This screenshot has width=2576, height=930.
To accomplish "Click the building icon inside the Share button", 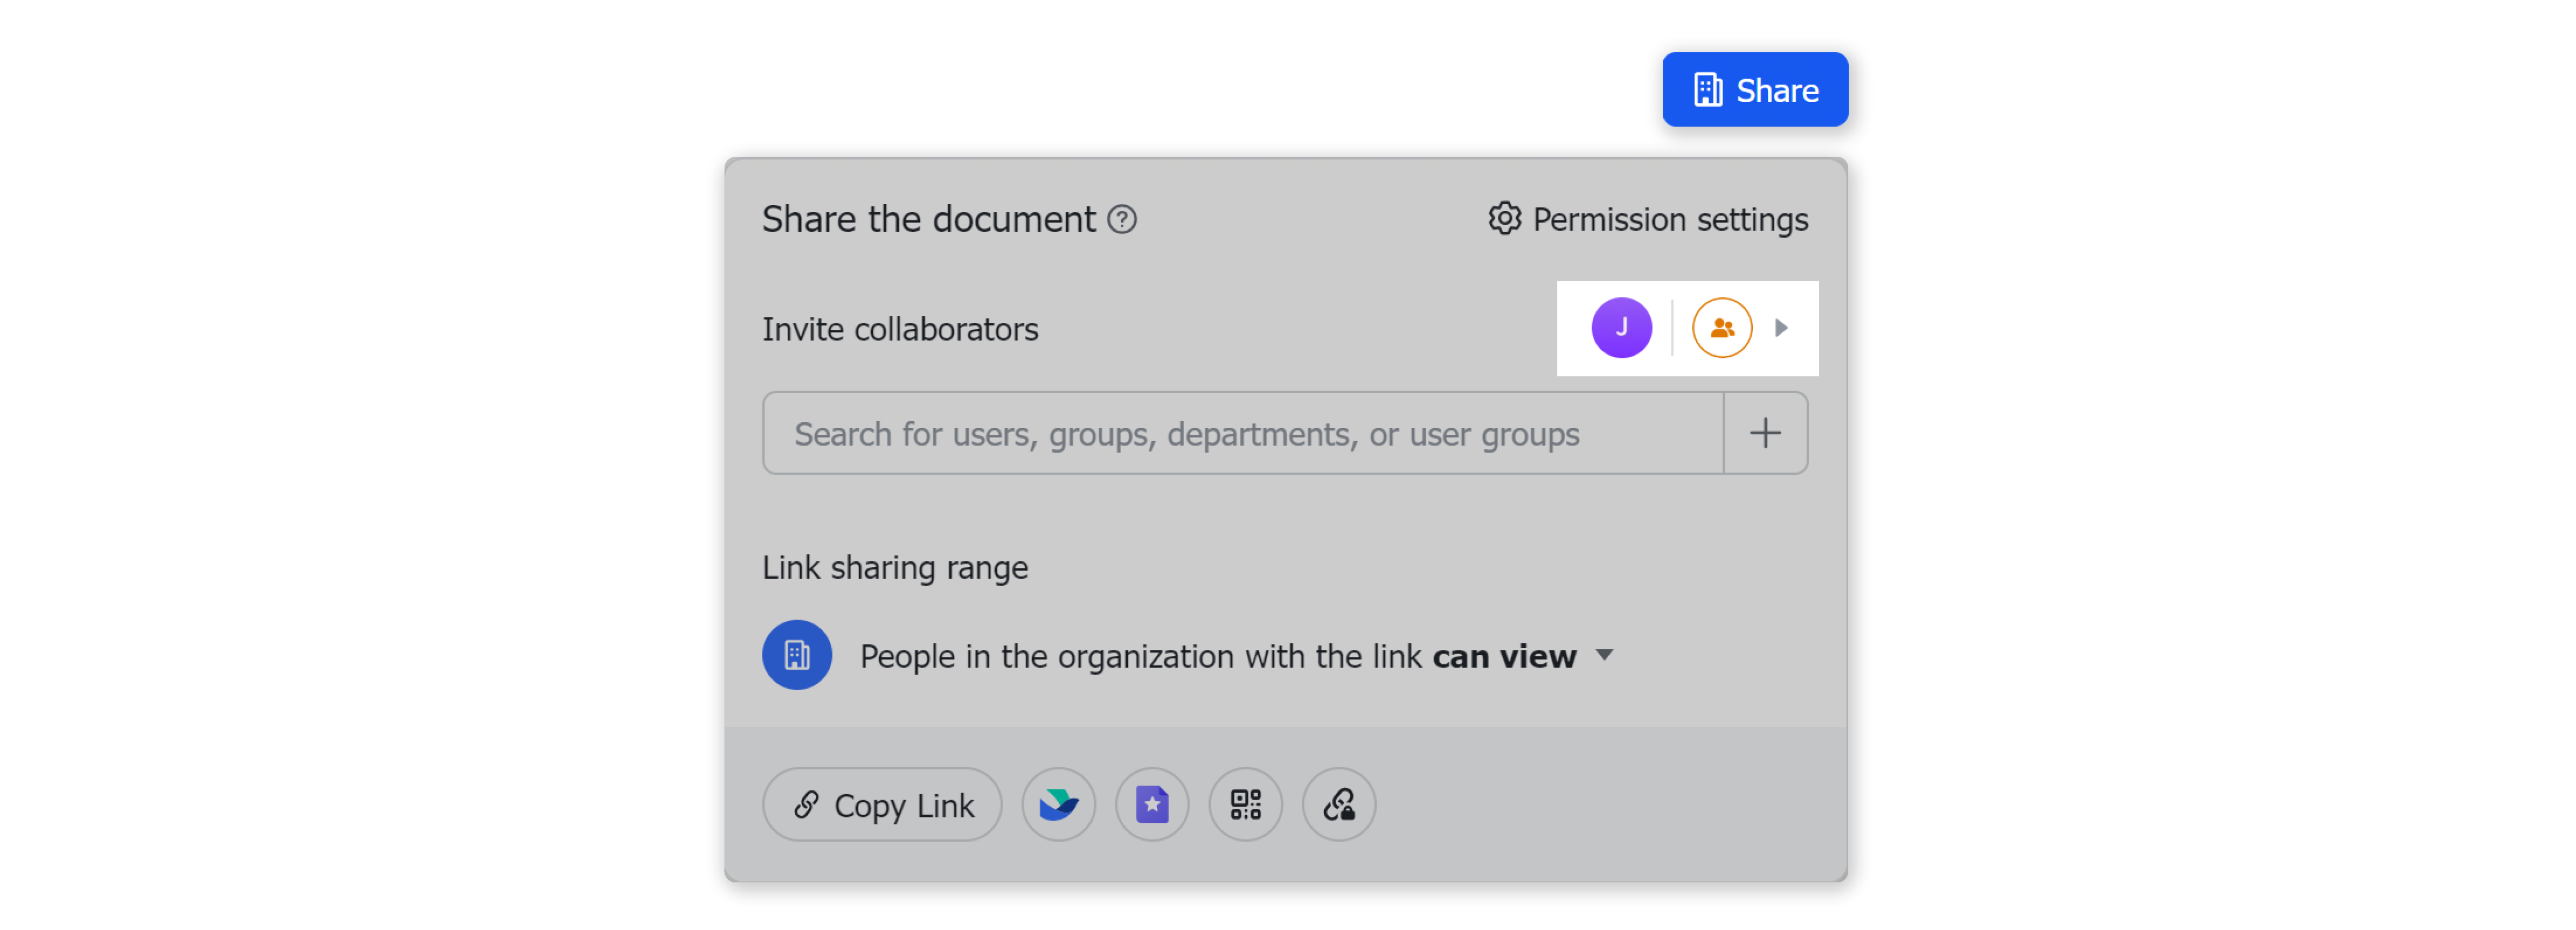I will coord(1708,89).
